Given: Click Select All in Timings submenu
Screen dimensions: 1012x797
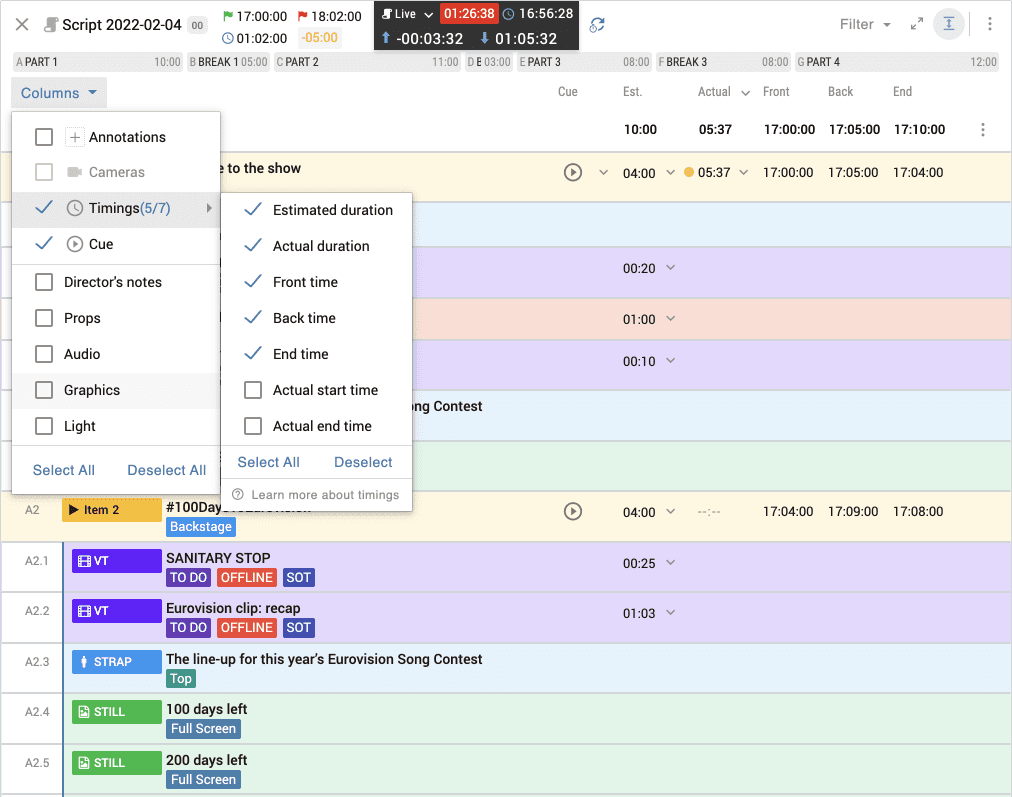Looking at the screenshot, I should pos(268,462).
